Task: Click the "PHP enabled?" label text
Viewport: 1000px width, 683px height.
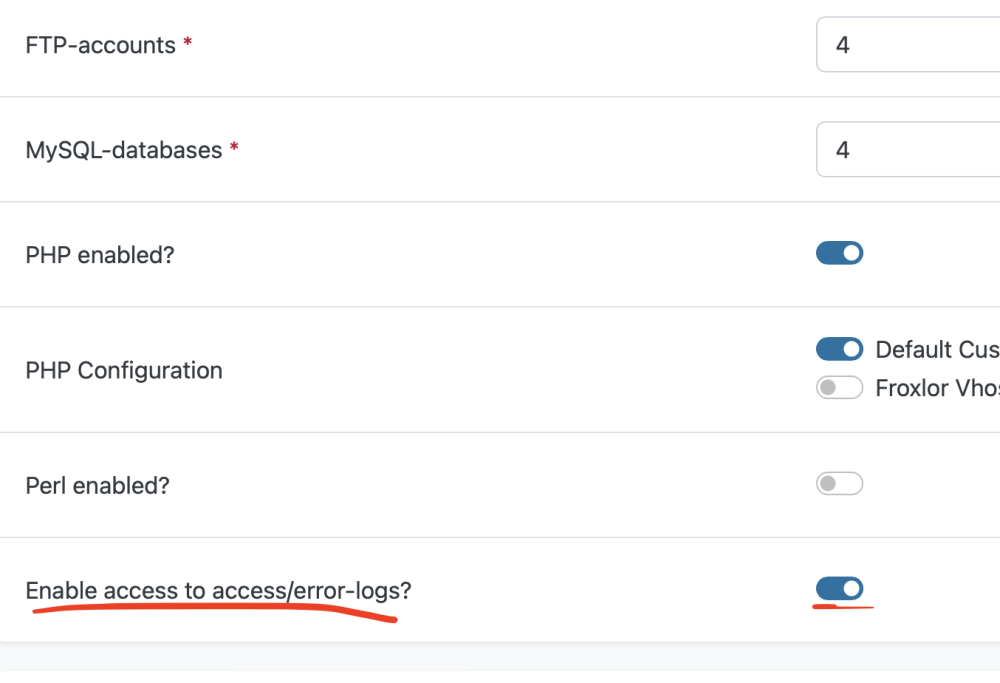Action: click(x=99, y=255)
